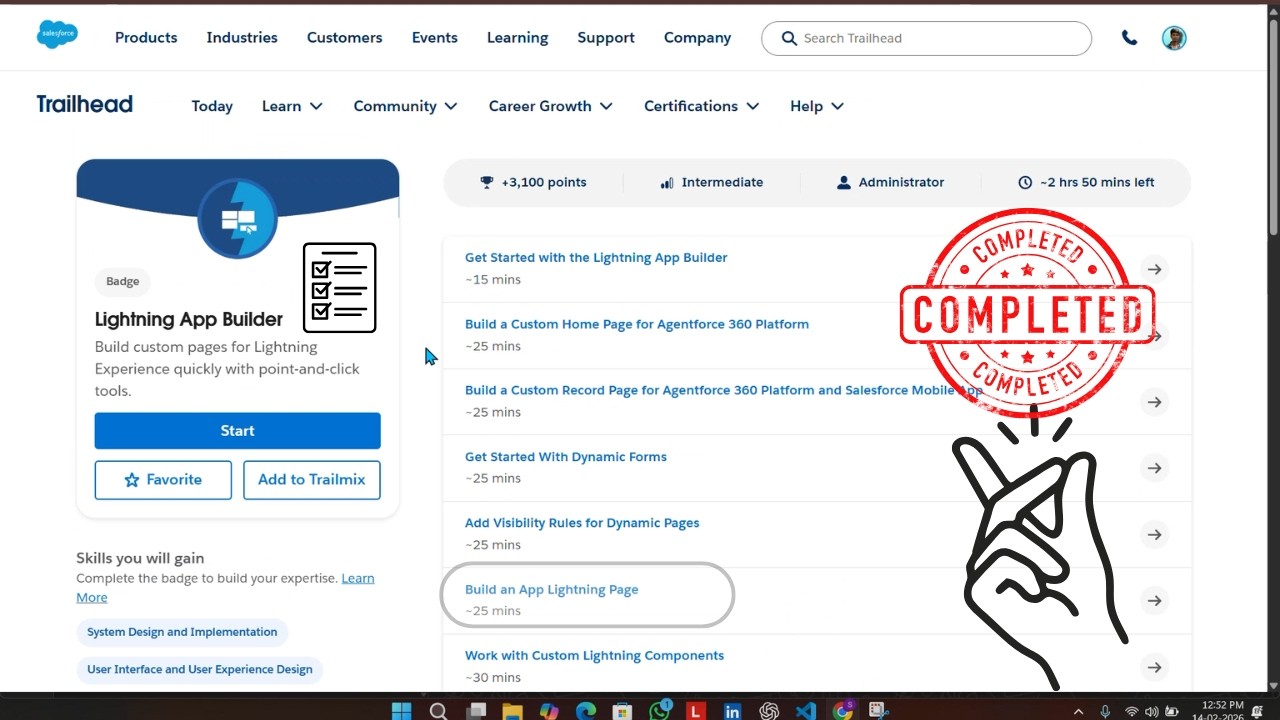
Task: Select User Interface and User Experience Design tag
Action: click(x=200, y=669)
